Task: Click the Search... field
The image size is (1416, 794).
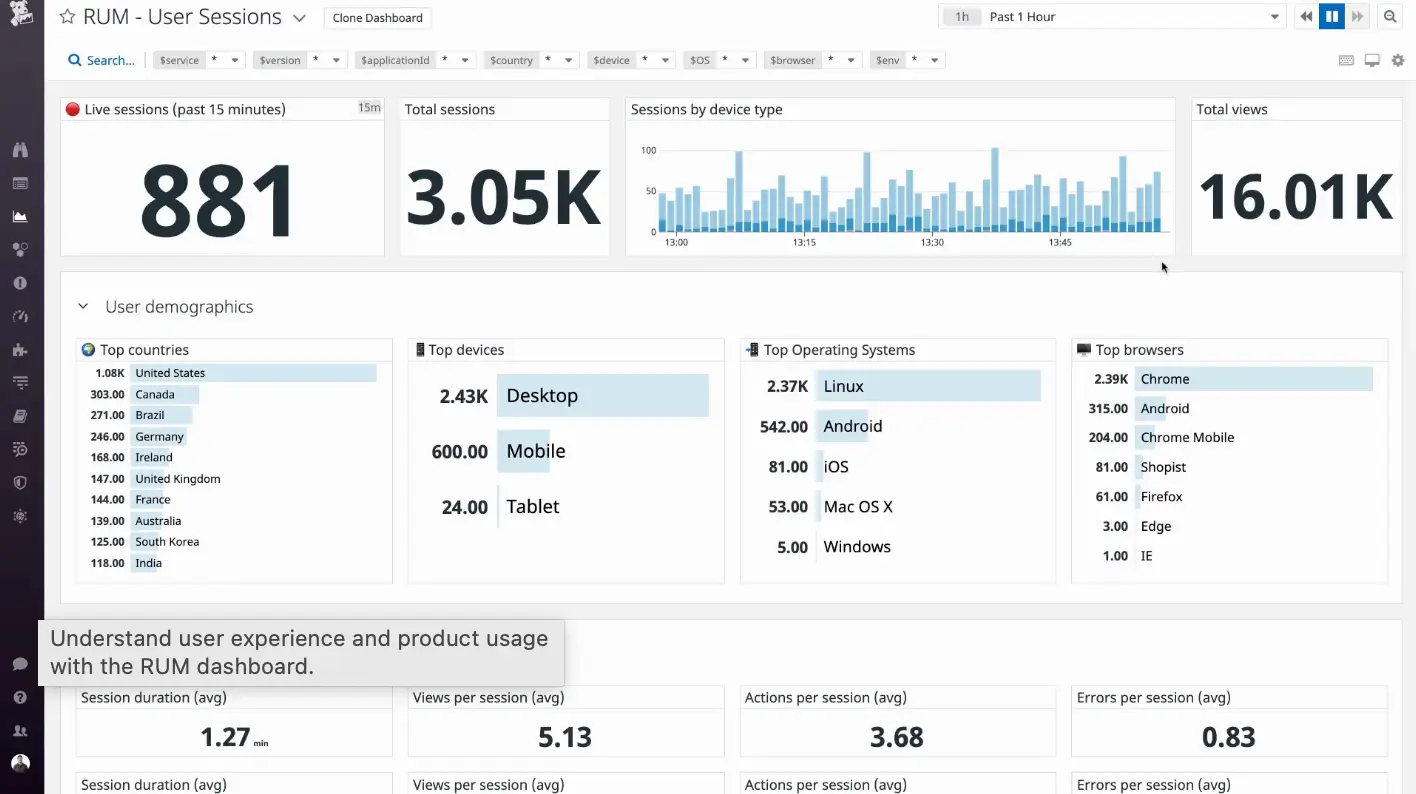Action: point(101,60)
